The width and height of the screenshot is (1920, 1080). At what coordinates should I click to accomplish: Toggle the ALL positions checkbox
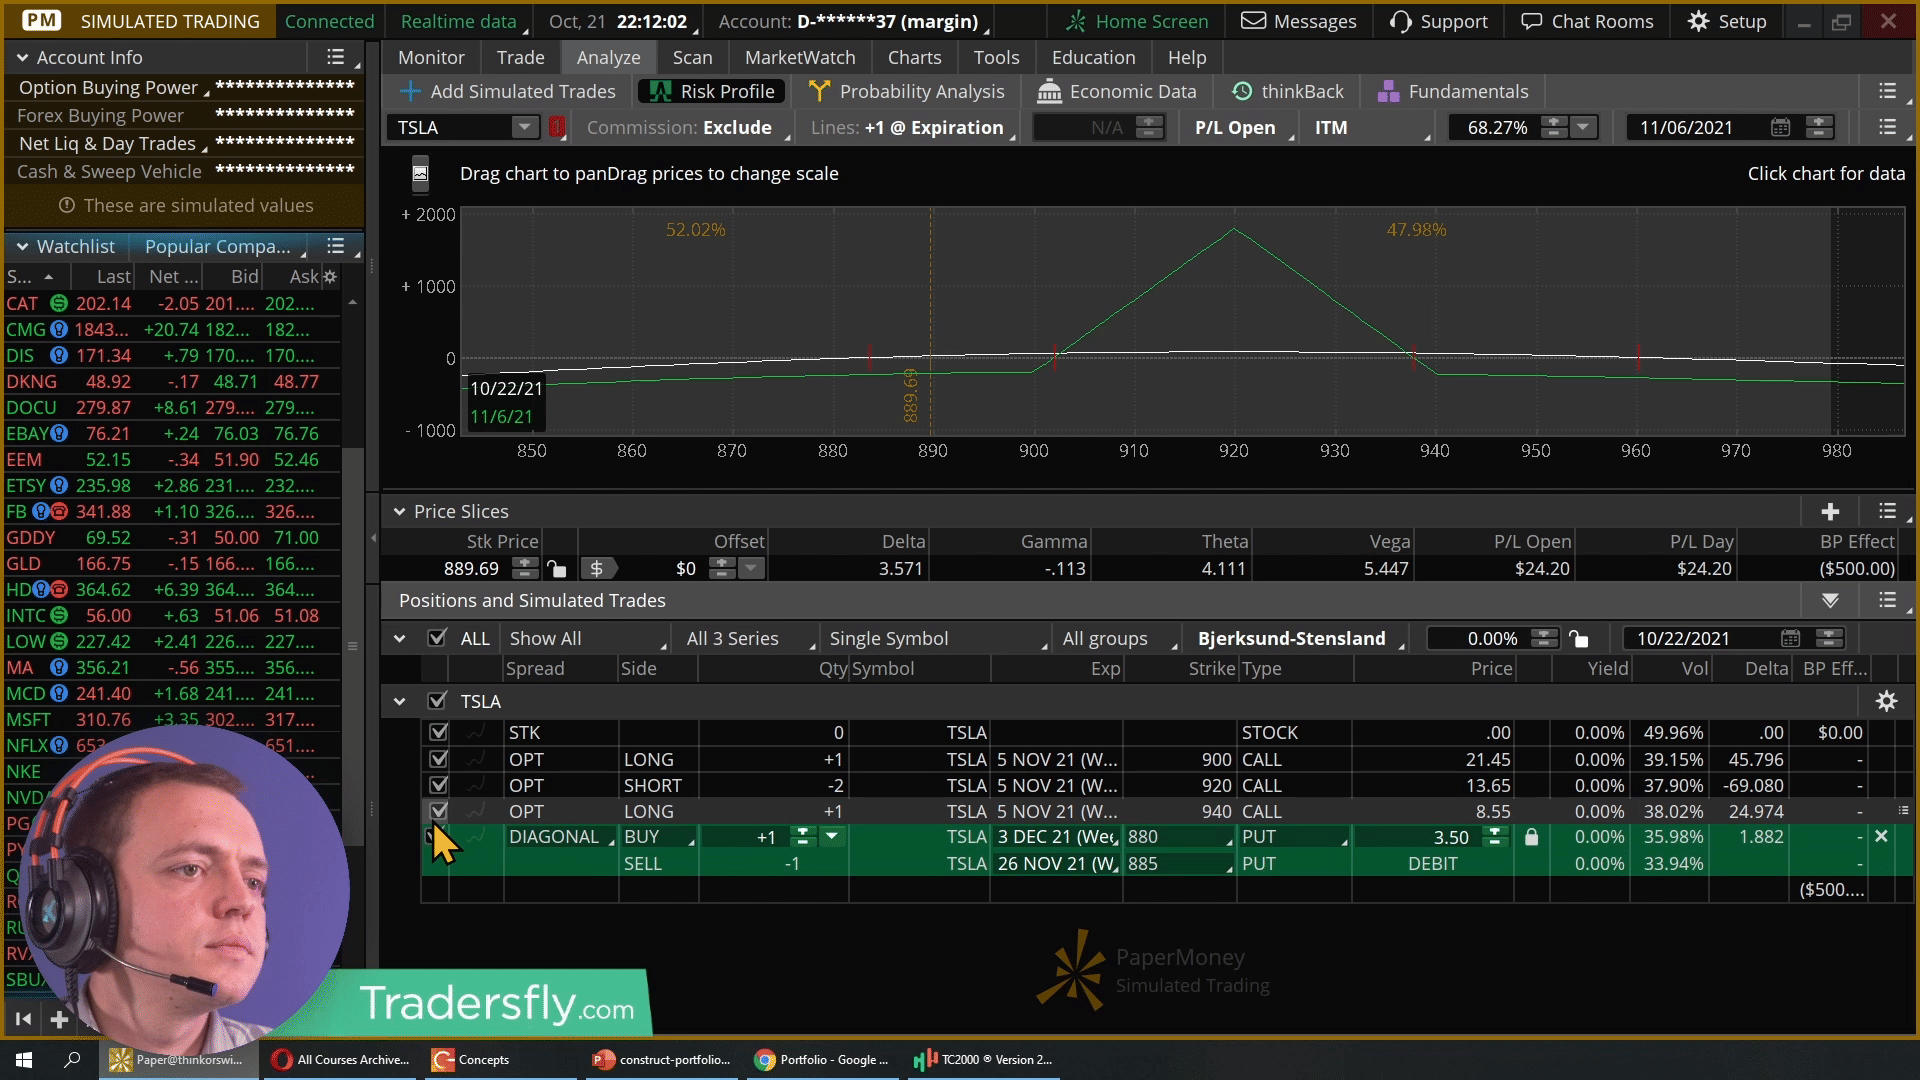pos(437,638)
